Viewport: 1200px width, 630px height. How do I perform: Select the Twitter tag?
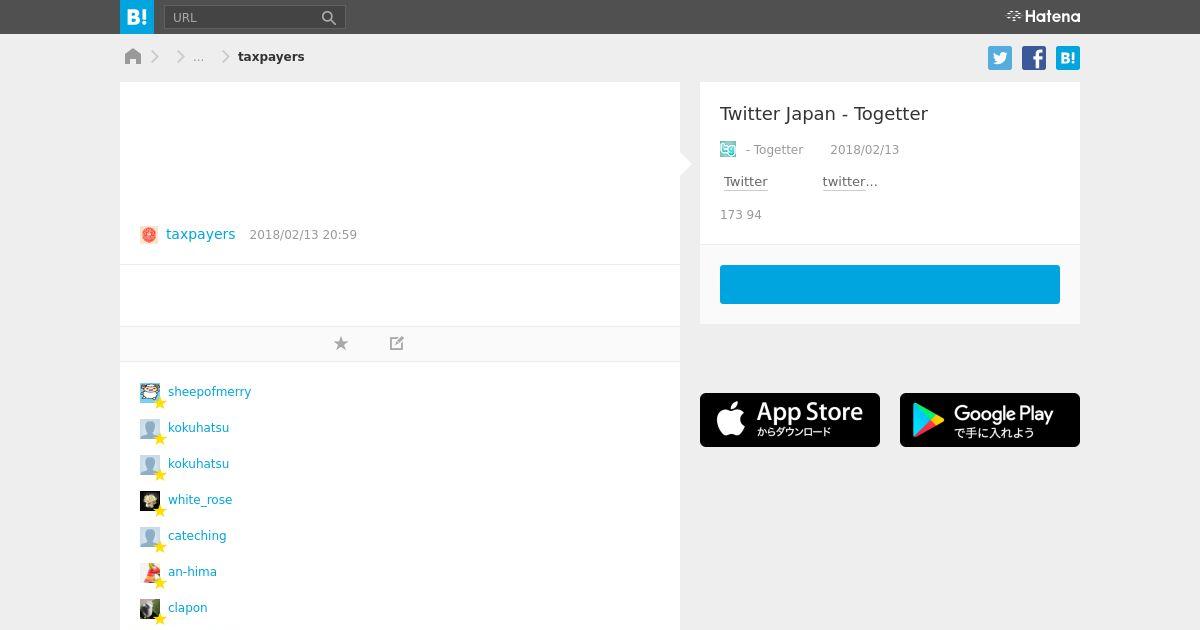pos(746,182)
